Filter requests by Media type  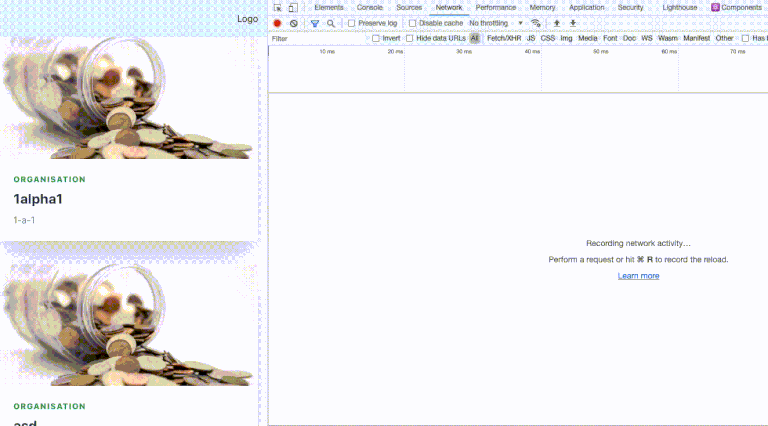pyautogui.click(x=587, y=38)
